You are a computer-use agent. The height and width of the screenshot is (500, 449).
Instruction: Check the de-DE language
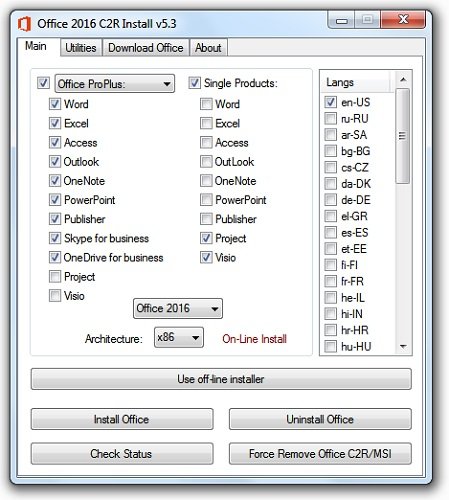[x=330, y=200]
